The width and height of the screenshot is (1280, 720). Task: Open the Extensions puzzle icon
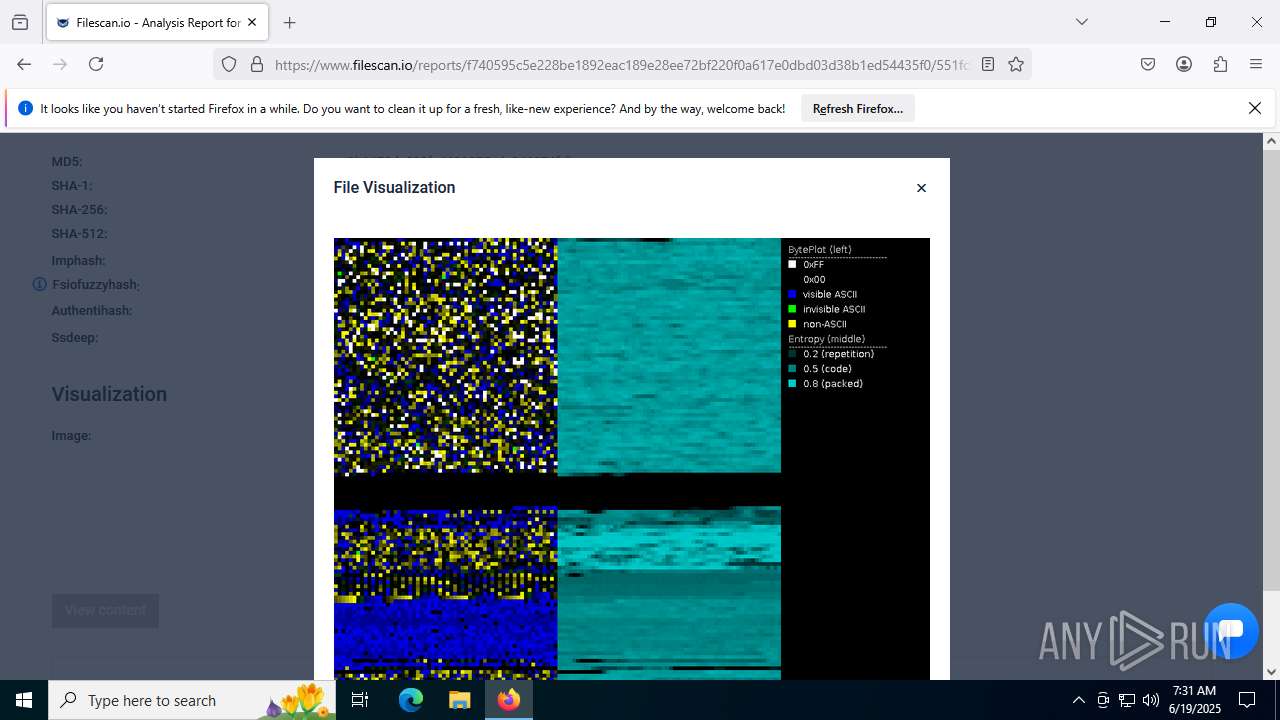pos(1220,64)
